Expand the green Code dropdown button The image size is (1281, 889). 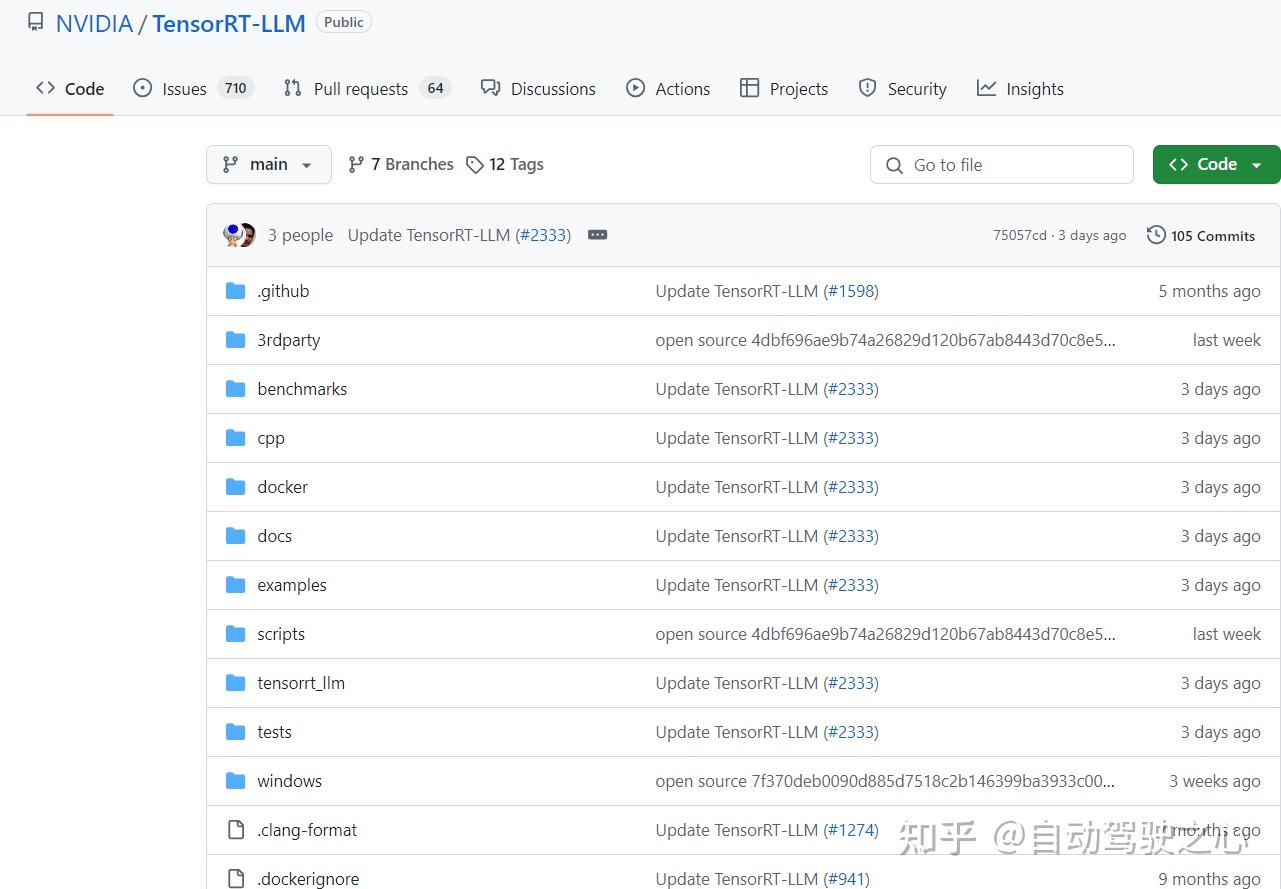[1216, 164]
